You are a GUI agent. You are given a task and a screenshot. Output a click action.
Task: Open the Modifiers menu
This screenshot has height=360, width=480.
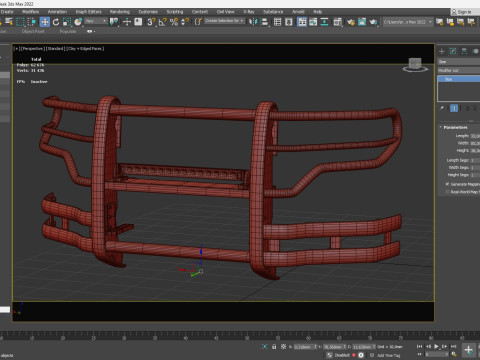pyautogui.click(x=31, y=12)
